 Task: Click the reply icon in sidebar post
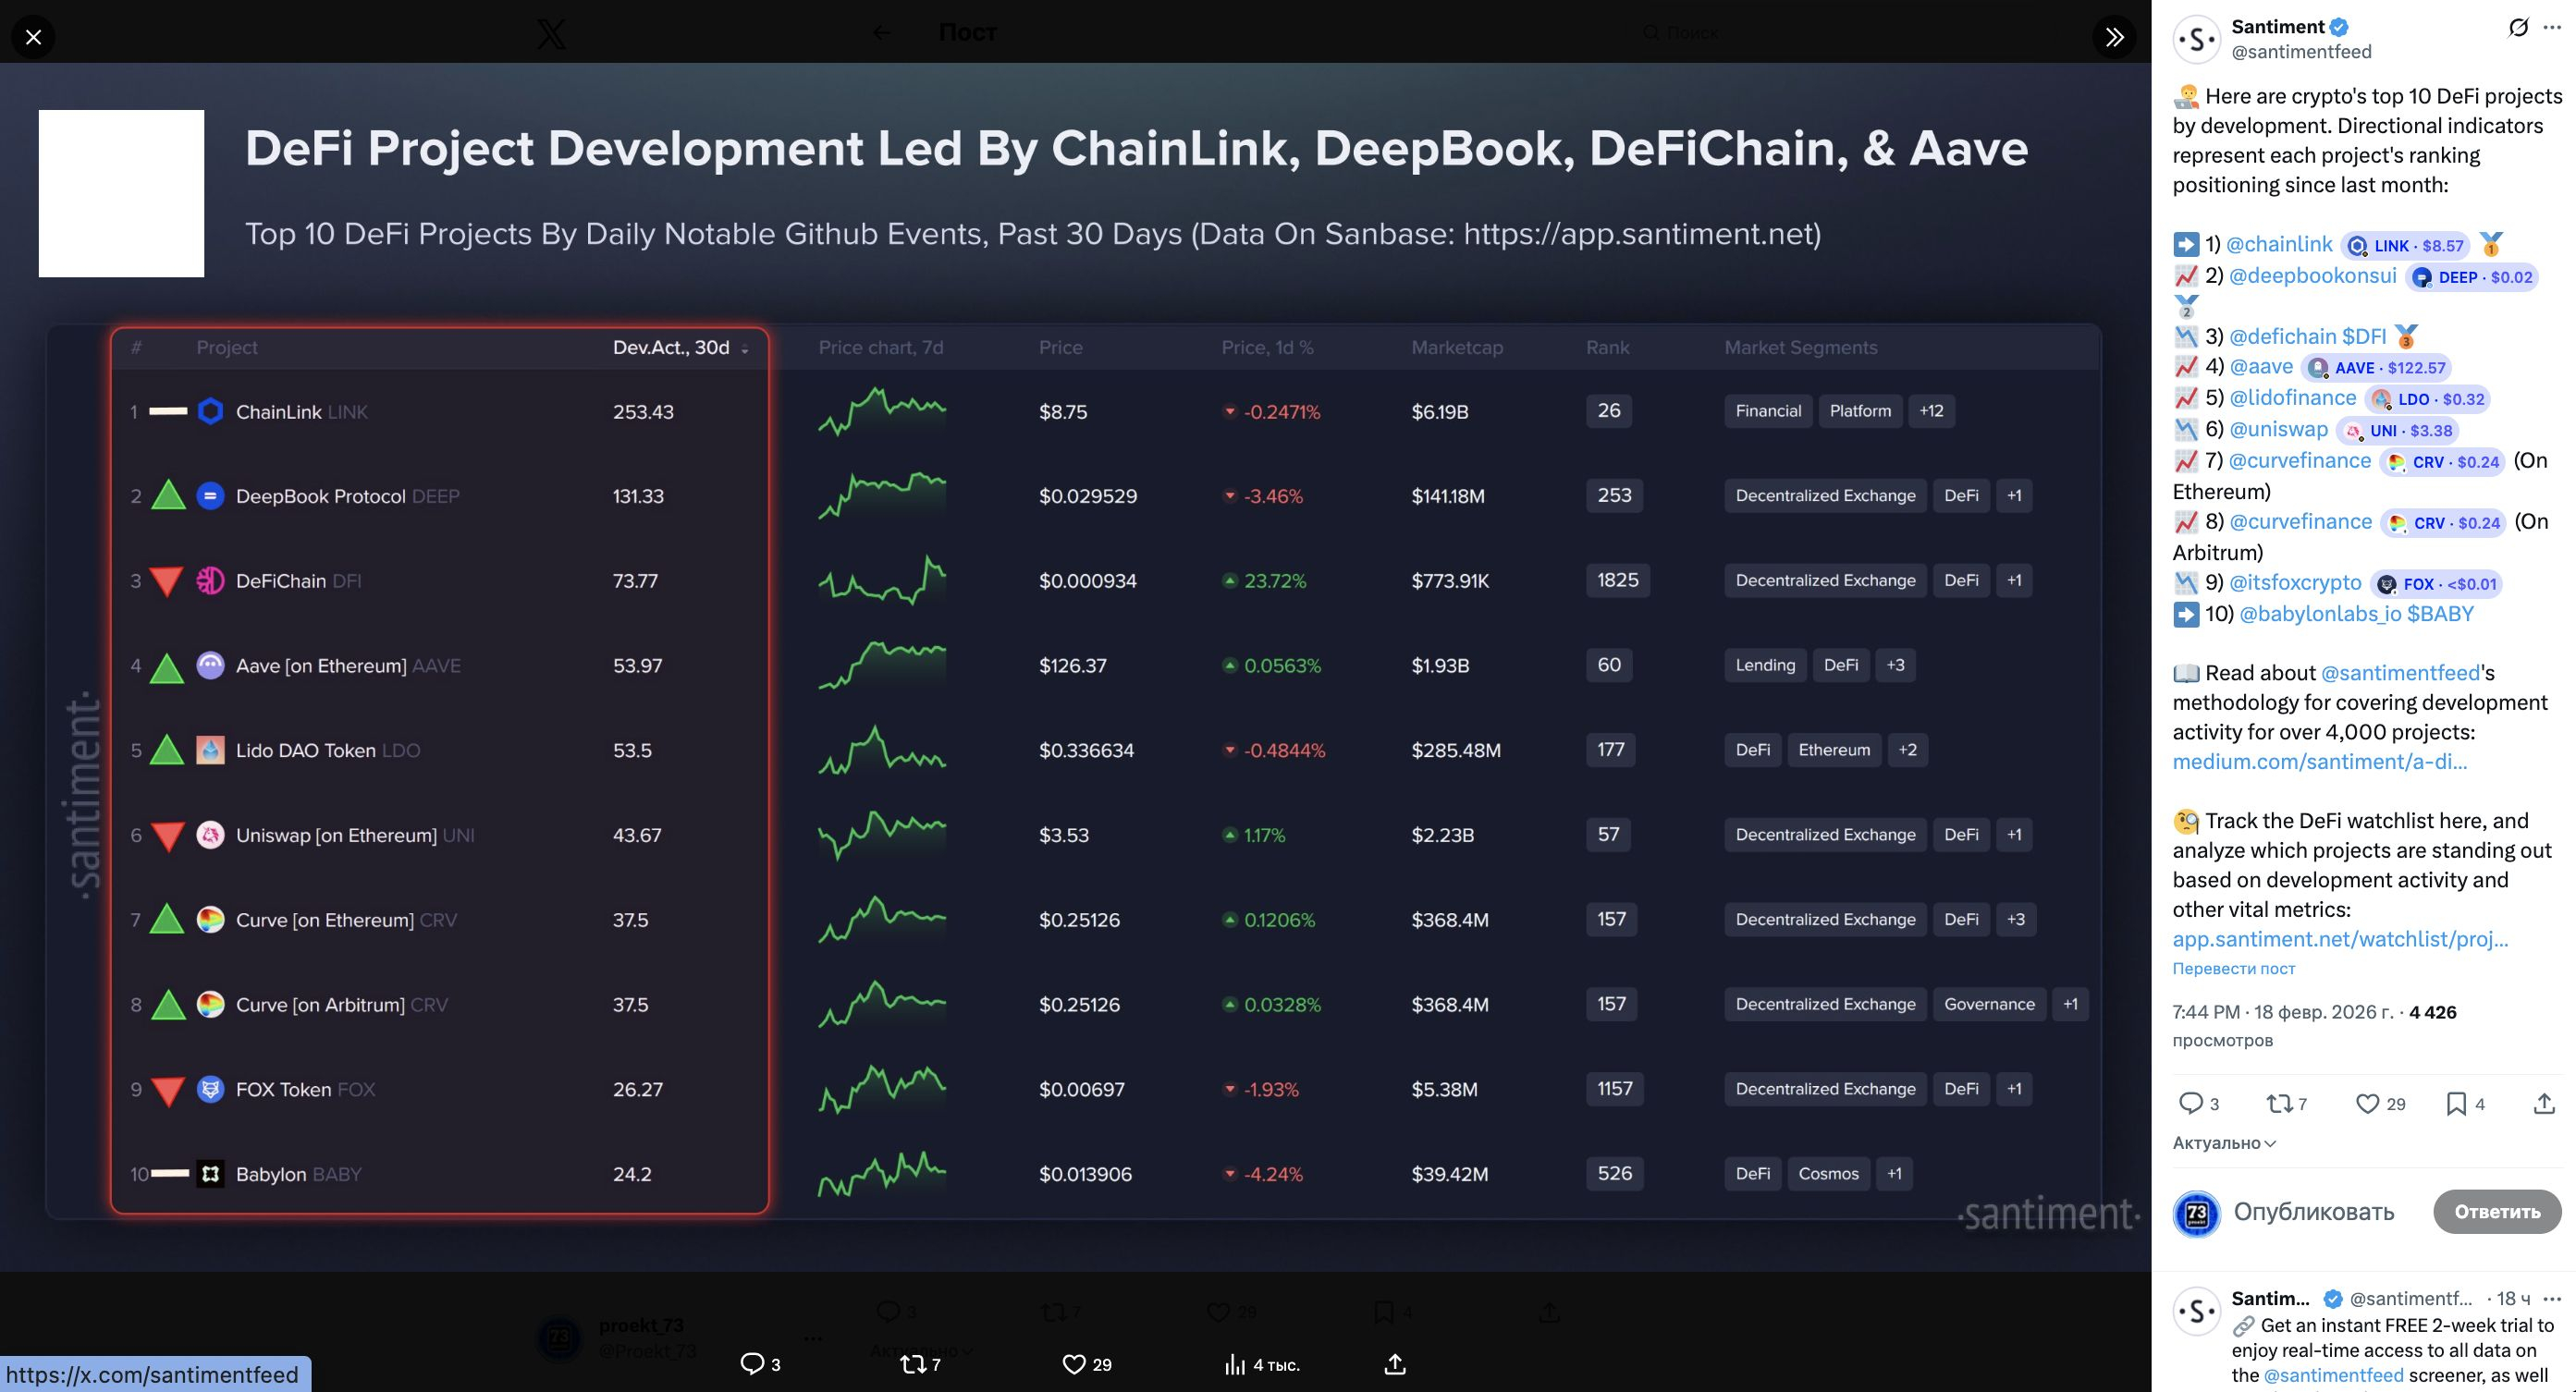tap(2190, 1103)
